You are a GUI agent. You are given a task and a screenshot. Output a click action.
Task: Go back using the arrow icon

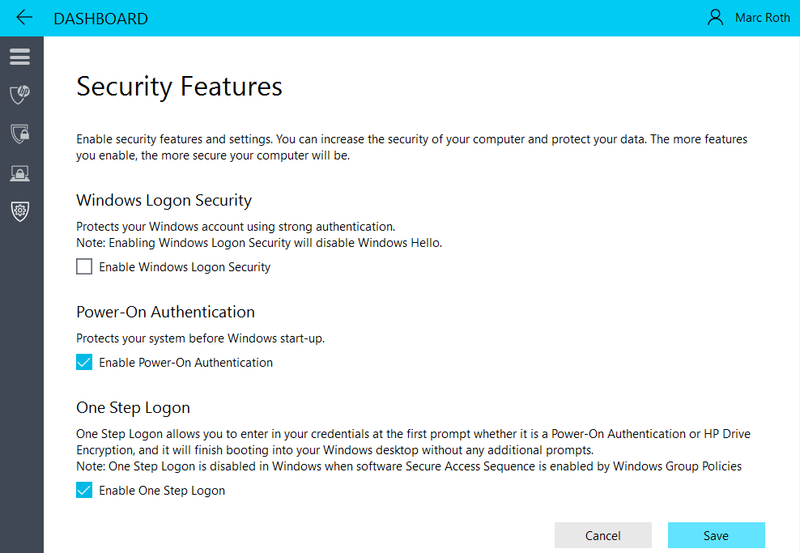pyautogui.click(x=24, y=18)
